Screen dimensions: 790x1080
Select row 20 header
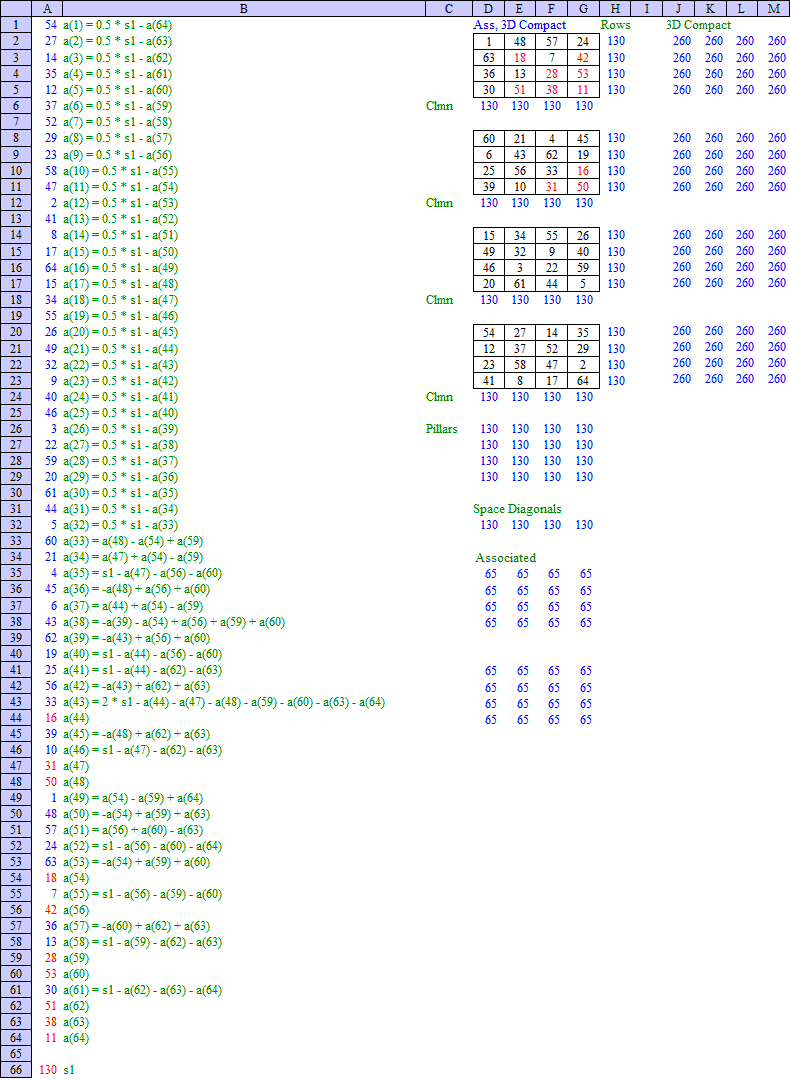(x=16, y=332)
